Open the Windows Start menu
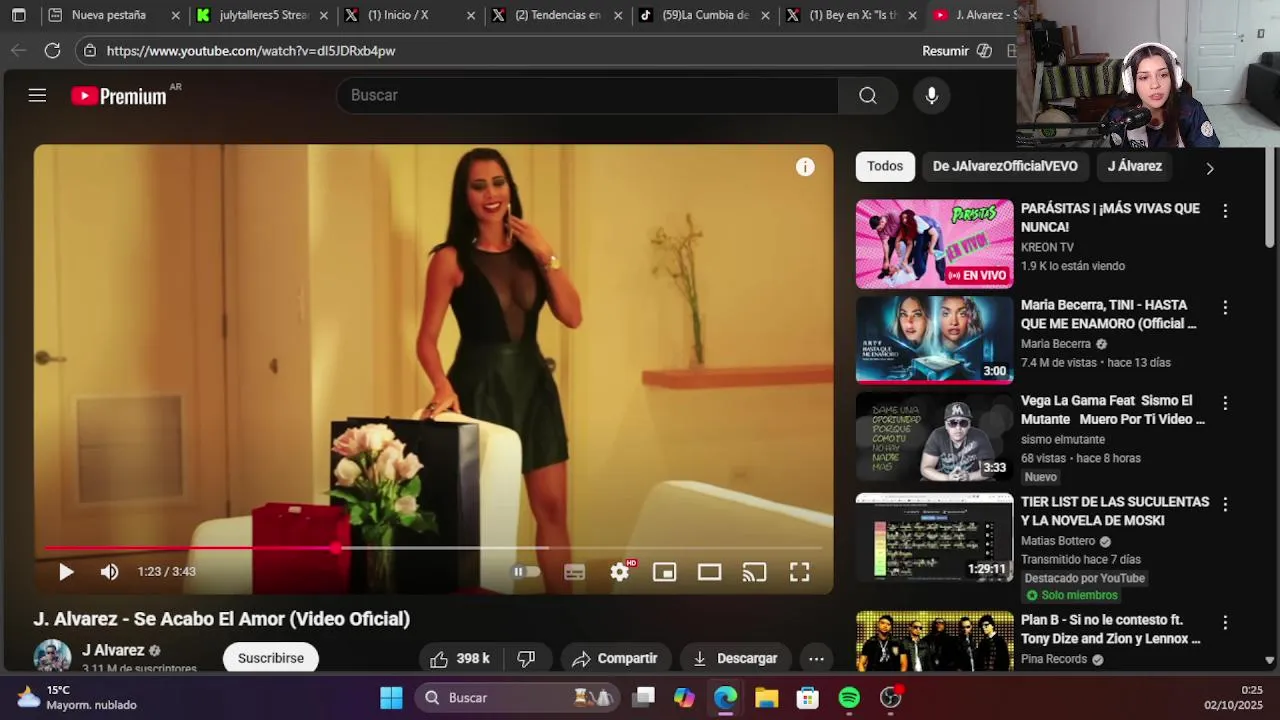This screenshot has width=1280, height=720. pyautogui.click(x=391, y=697)
